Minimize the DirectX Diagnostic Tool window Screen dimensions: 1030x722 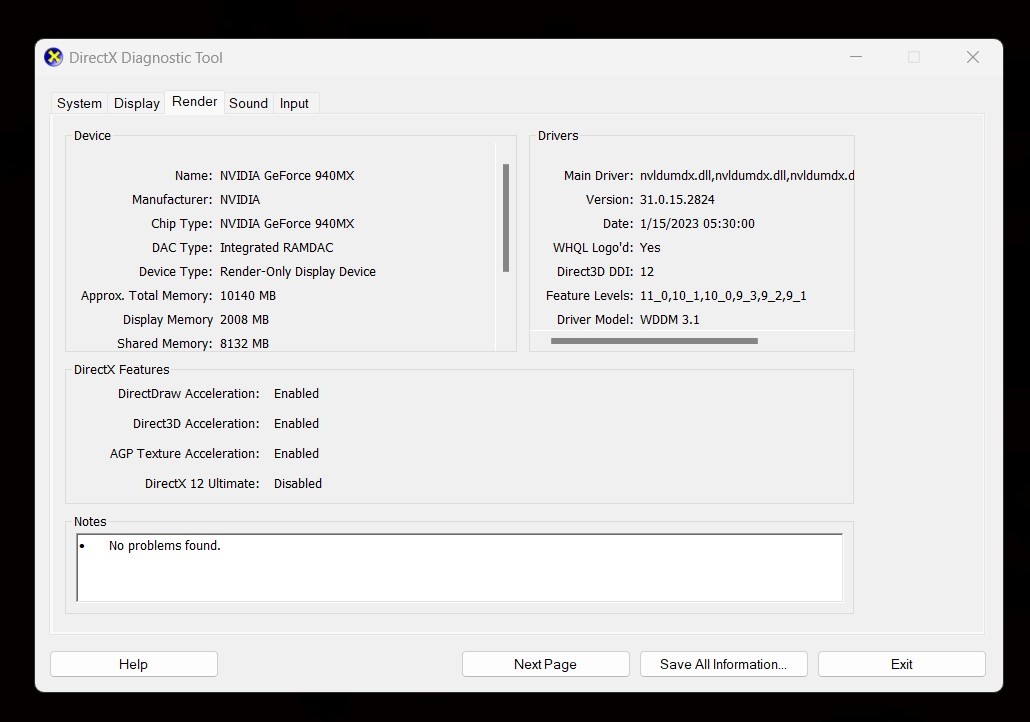coord(856,57)
